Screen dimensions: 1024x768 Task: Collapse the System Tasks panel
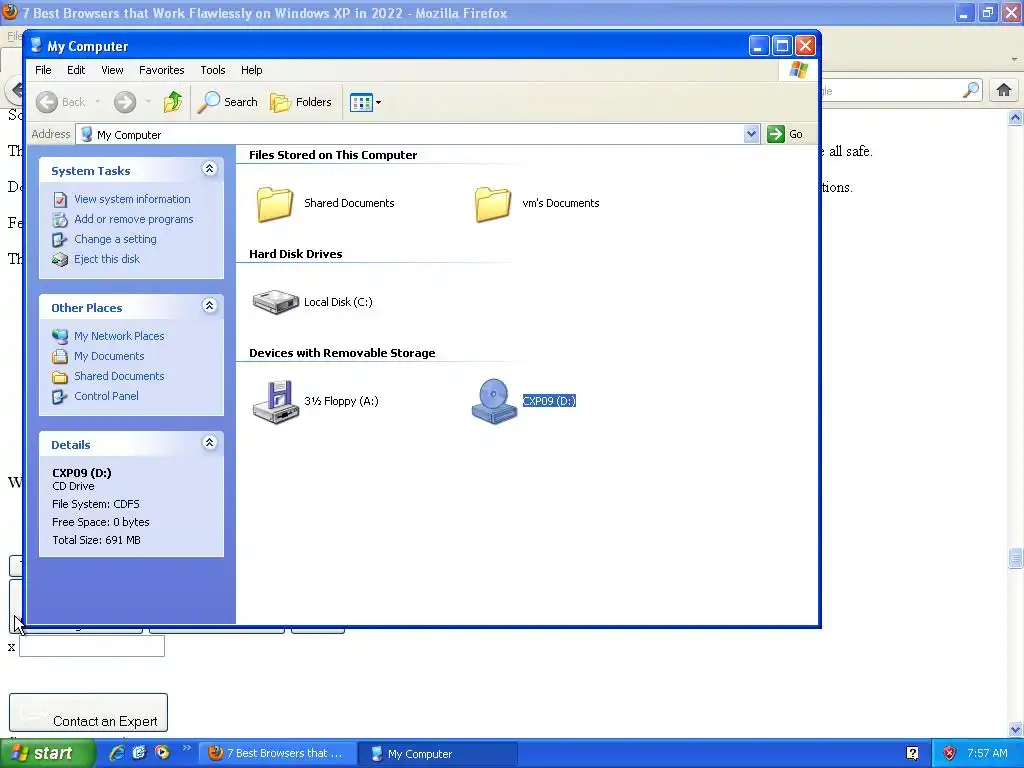[x=210, y=169]
